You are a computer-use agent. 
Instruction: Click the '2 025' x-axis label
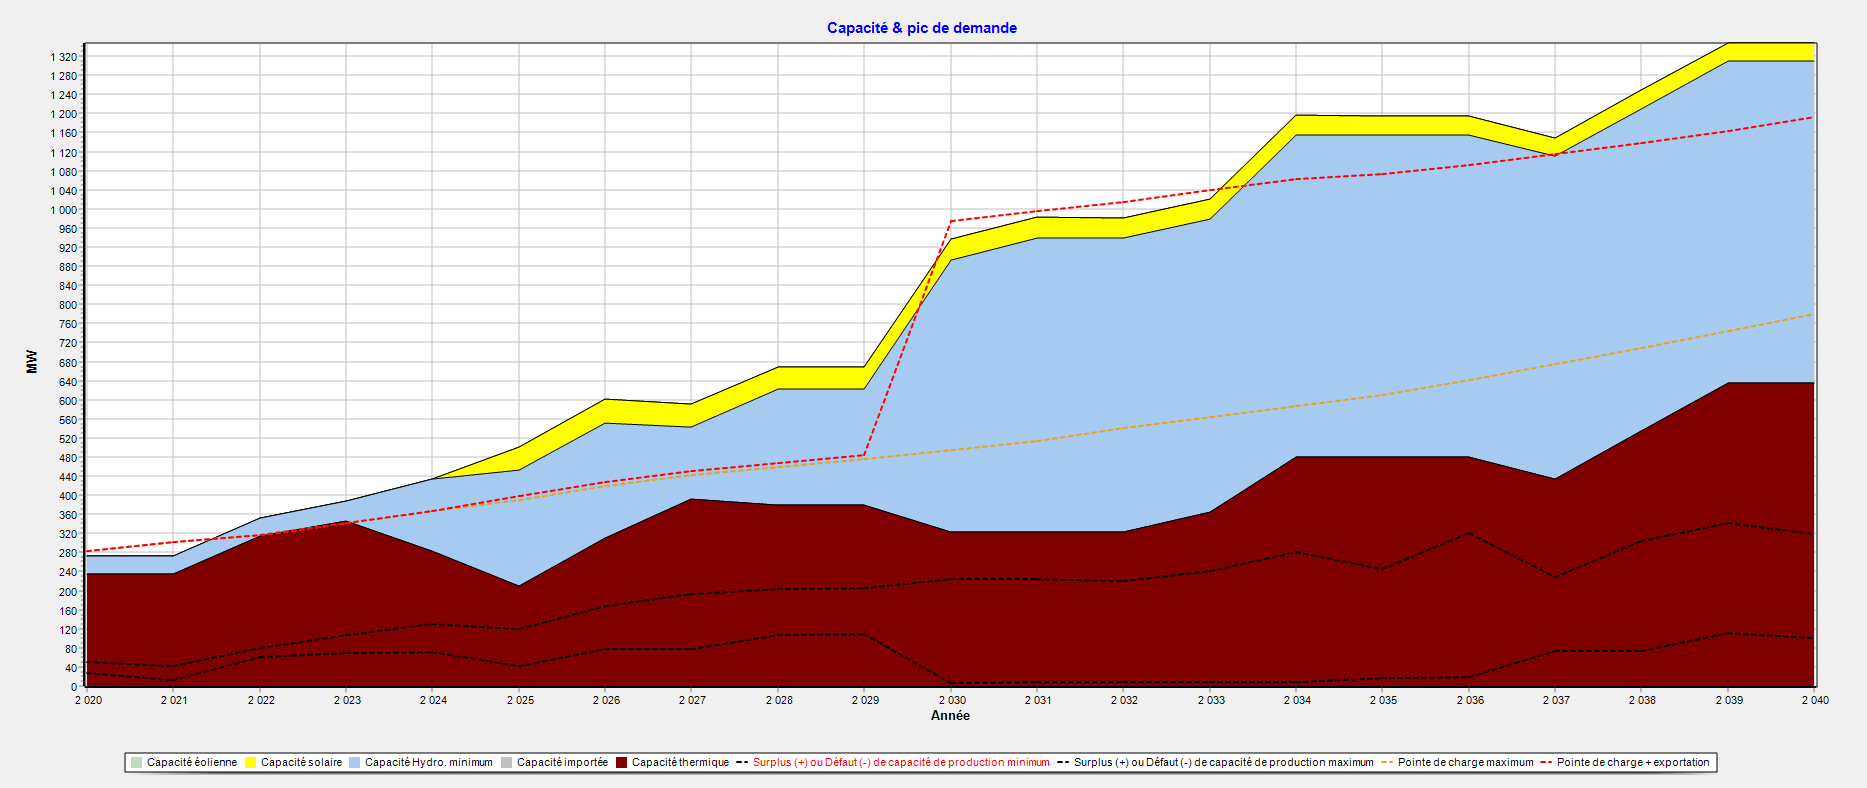pyautogui.click(x=520, y=700)
